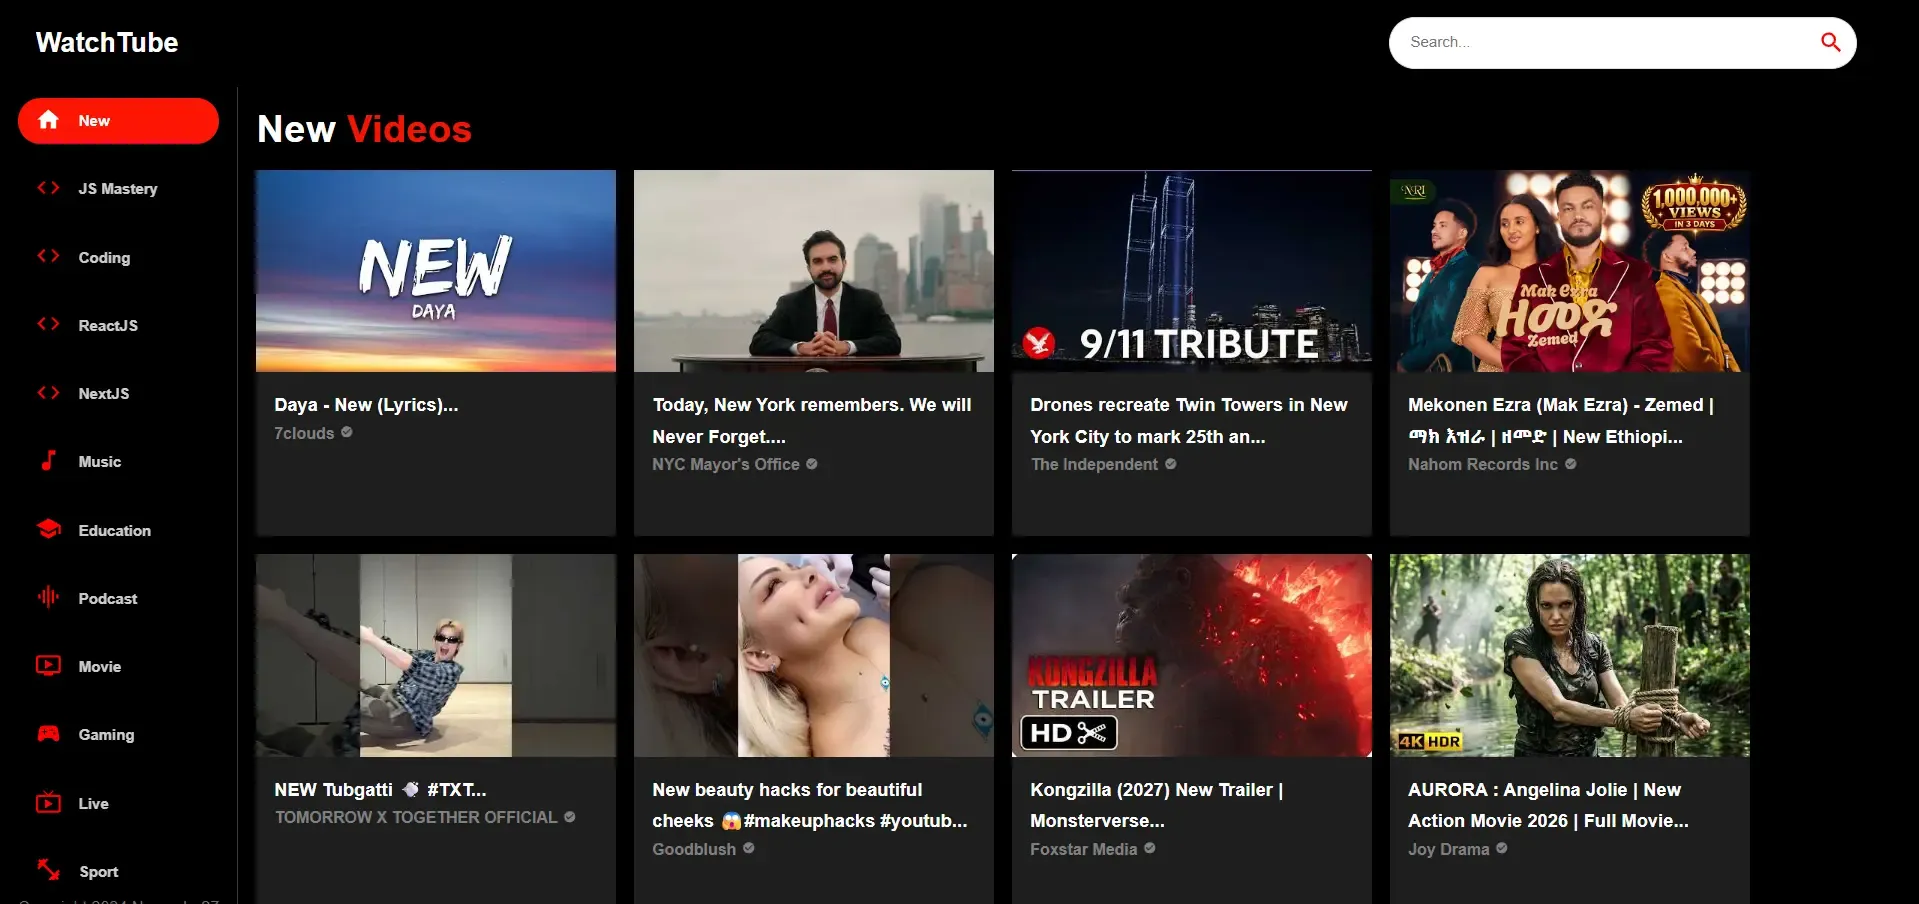
Task: Visit the 7clouds channel
Action: [304, 433]
